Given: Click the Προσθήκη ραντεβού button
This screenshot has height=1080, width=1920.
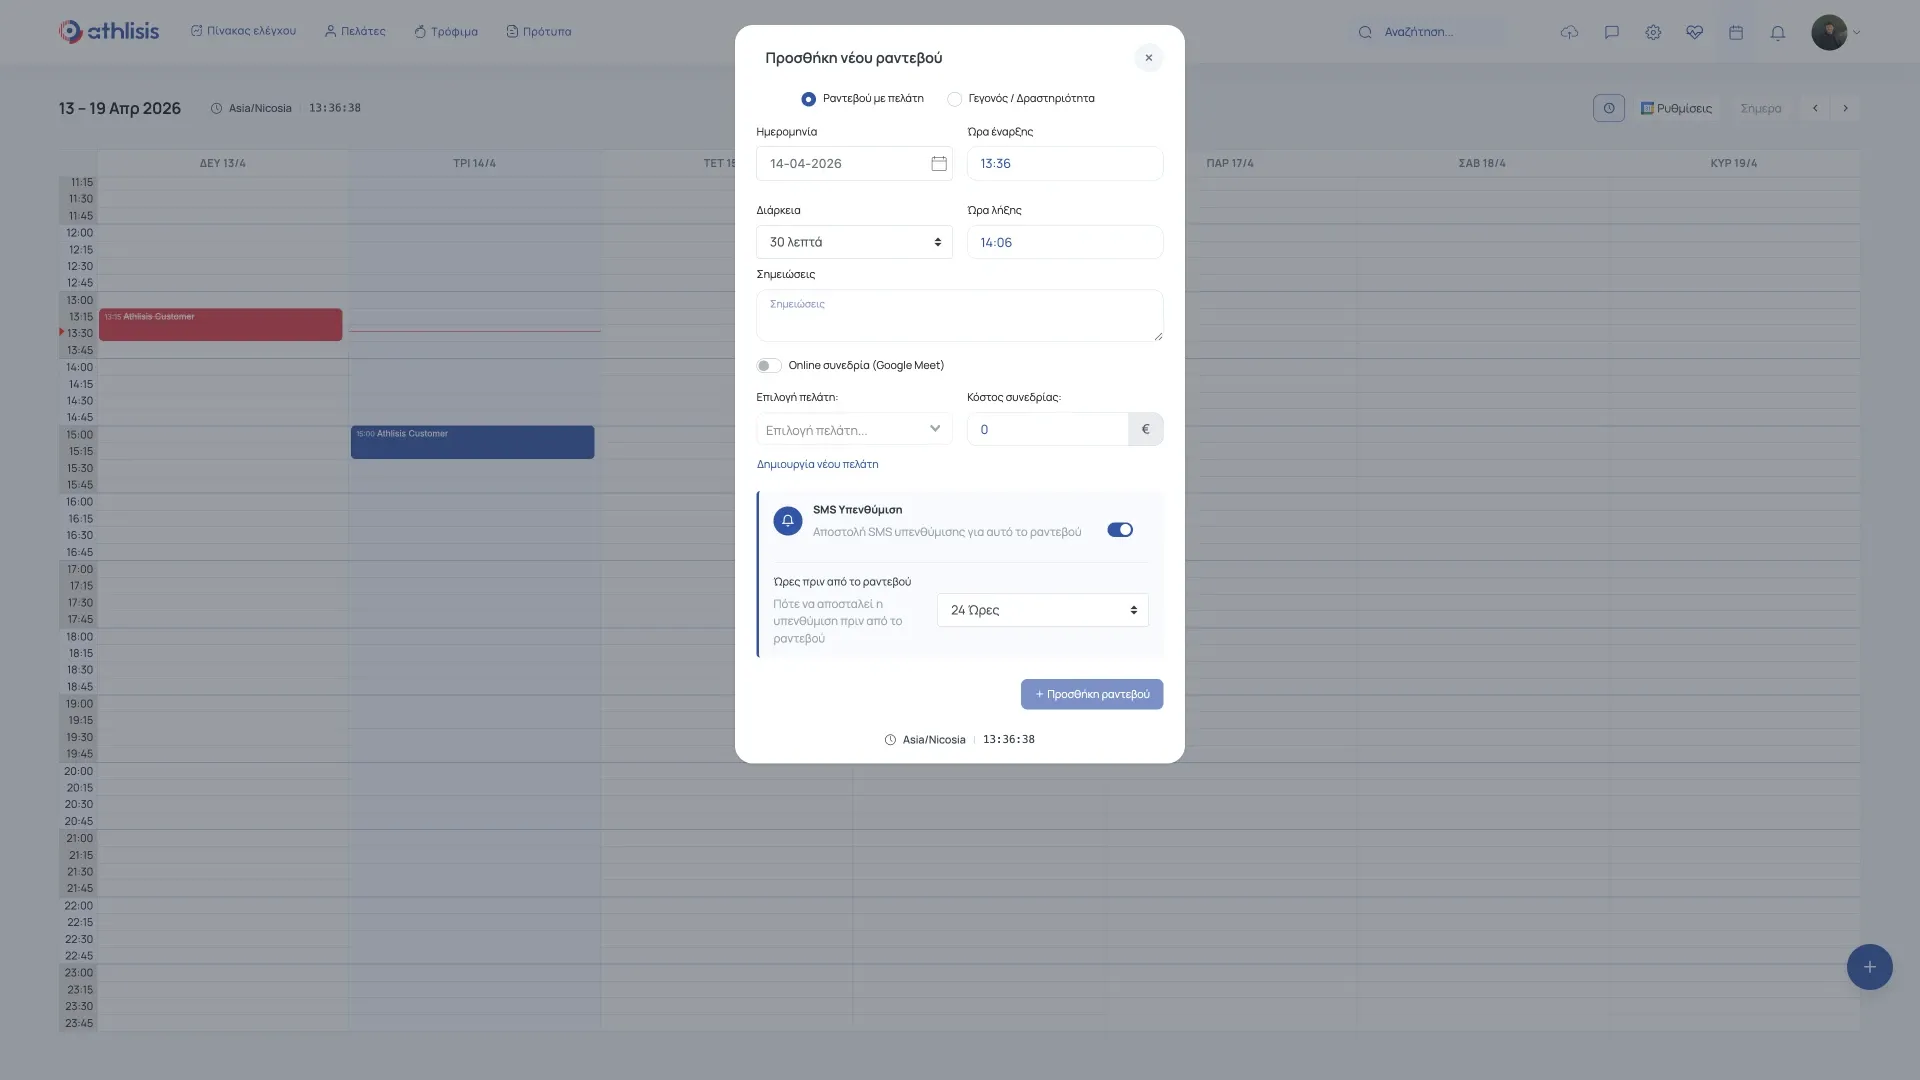Looking at the screenshot, I should click(1091, 694).
